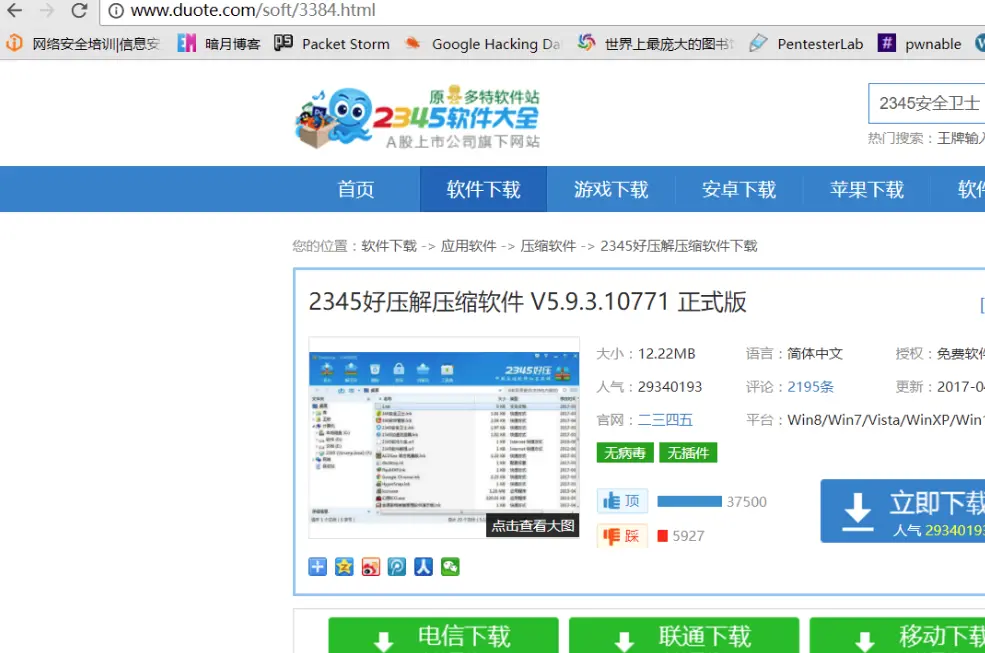Open the software screenshot thumbnail
This screenshot has height=653, width=985.
(x=444, y=437)
